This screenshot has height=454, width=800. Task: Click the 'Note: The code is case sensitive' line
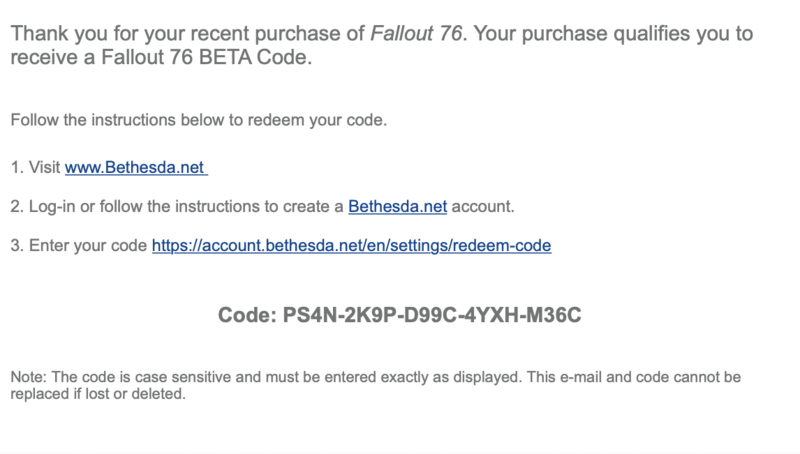coord(376,377)
